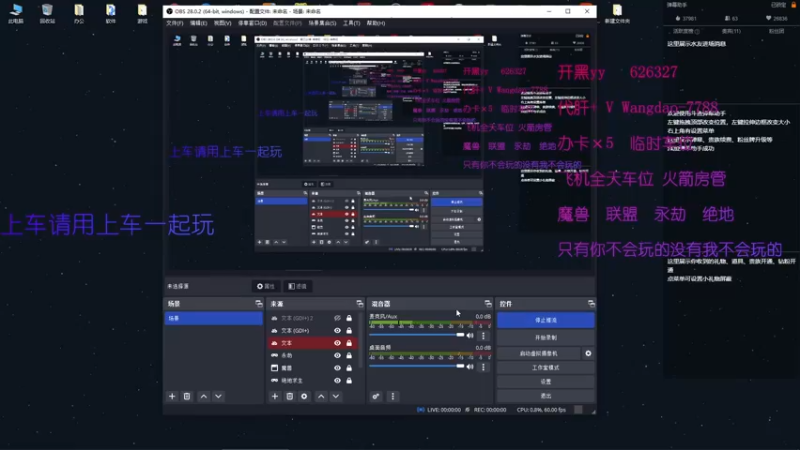Open the 场景集合(S) menu
The width and height of the screenshot is (800, 450).
coord(322,23)
